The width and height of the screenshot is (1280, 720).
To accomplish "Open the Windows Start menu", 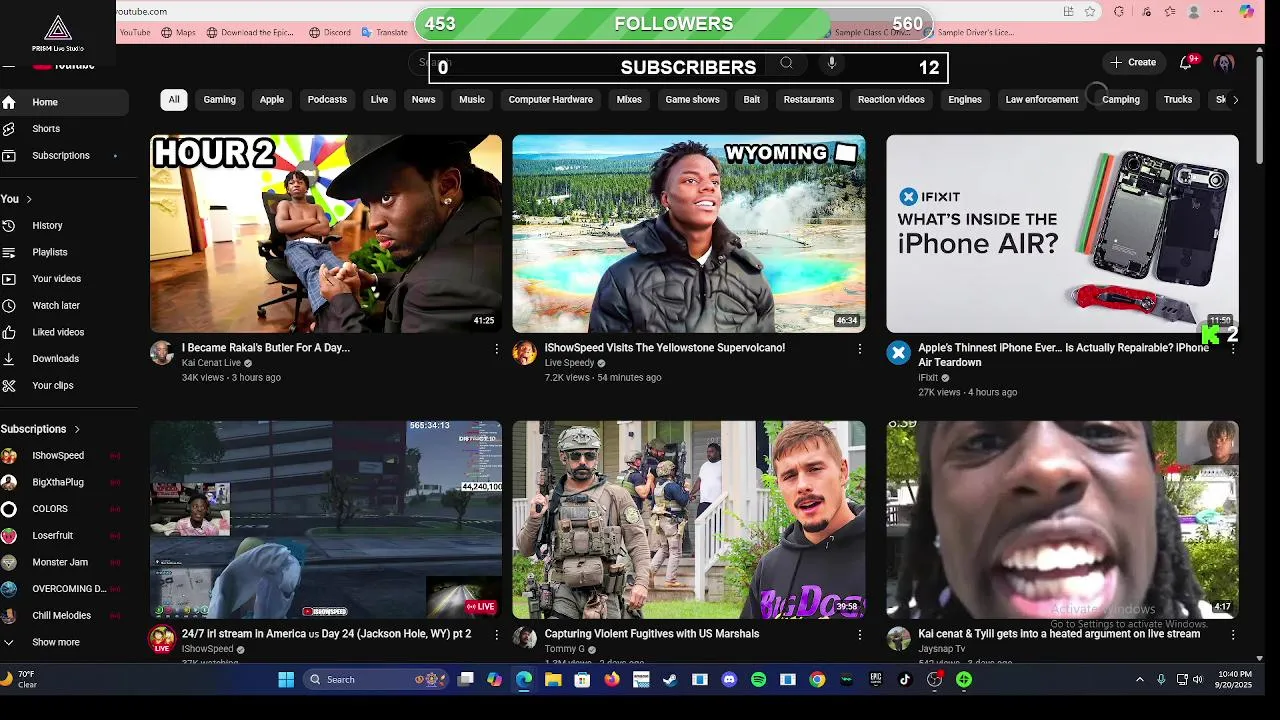I will pyautogui.click(x=286, y=680).
